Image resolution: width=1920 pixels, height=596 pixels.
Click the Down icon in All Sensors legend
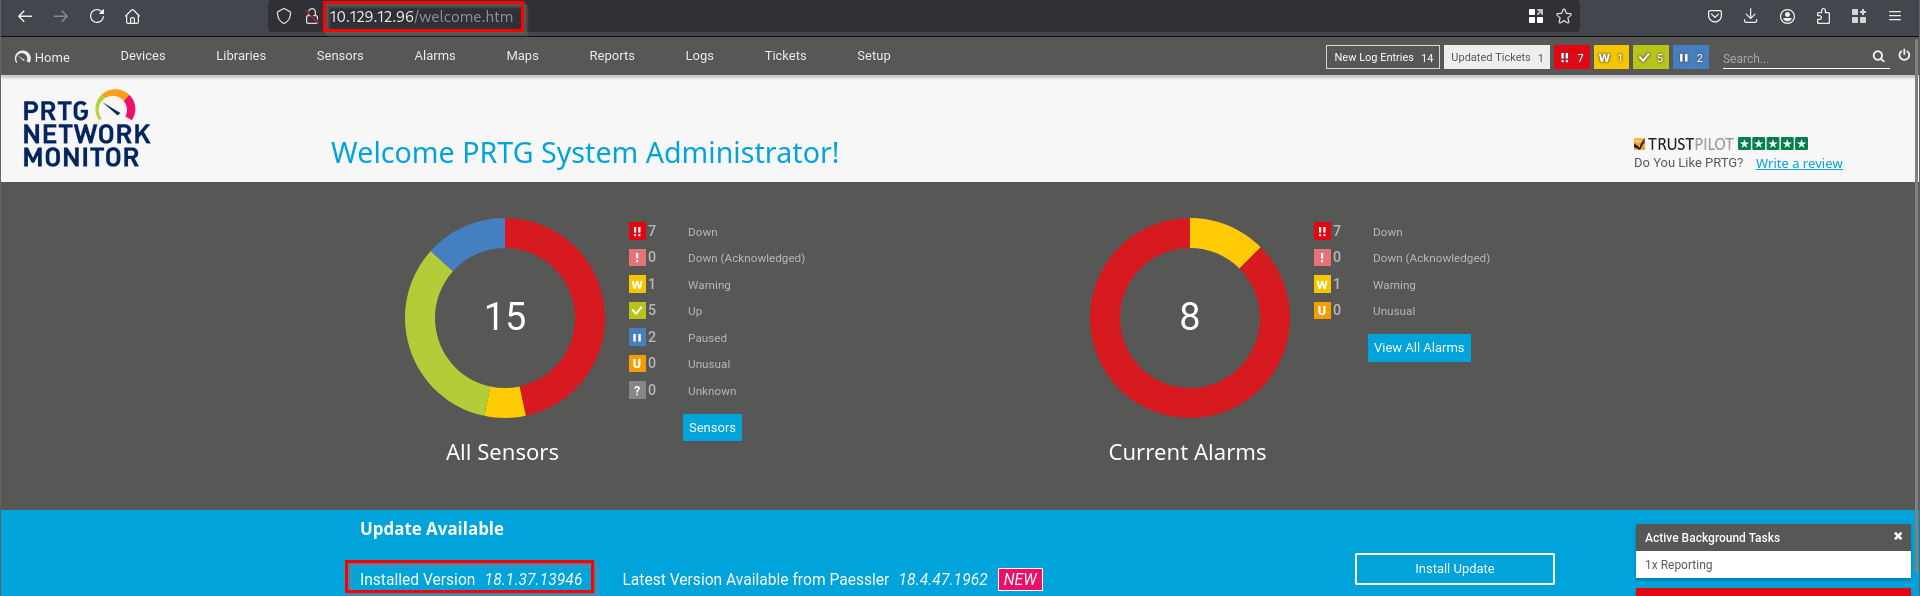637,231
